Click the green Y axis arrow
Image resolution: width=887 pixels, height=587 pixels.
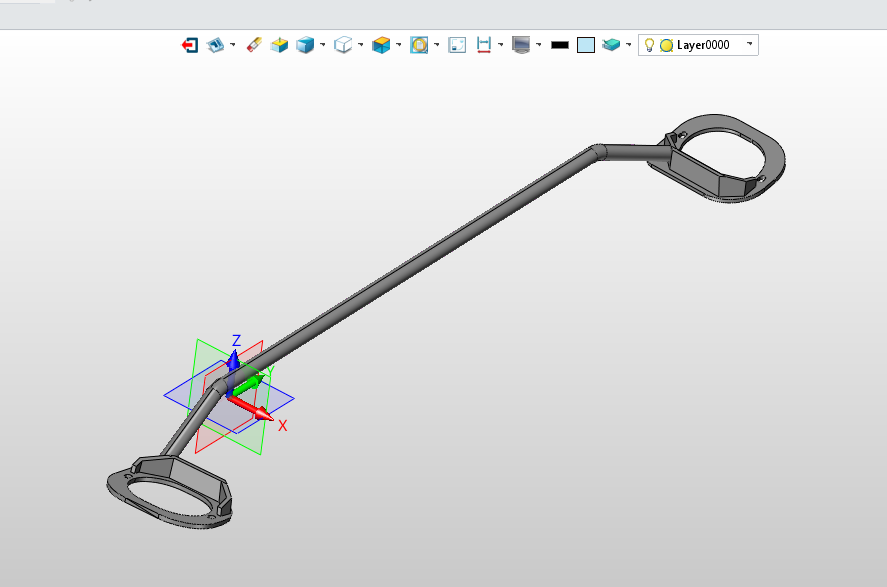point(248,386)
